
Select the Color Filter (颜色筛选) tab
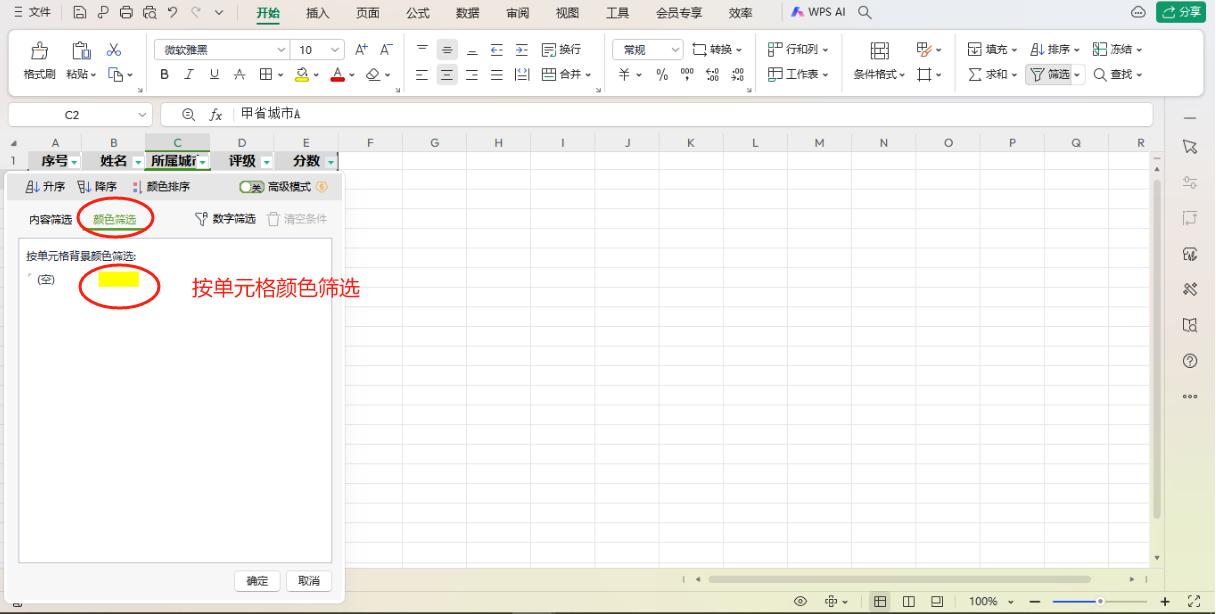tap(115, 219)
